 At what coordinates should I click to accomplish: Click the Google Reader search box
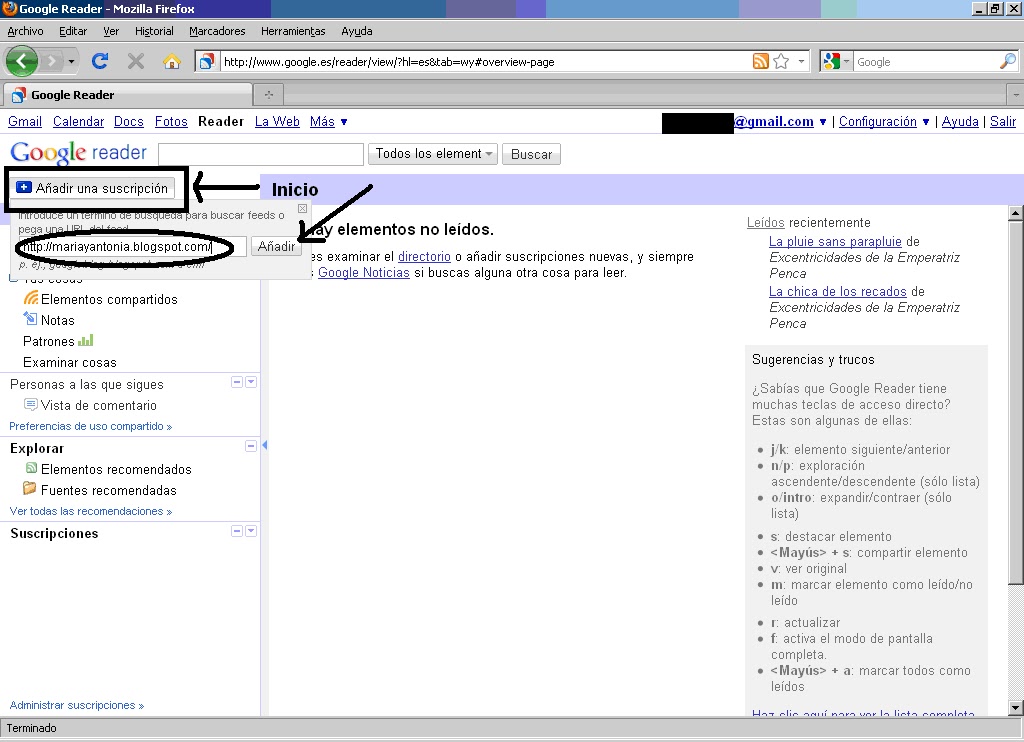pos(261,154)
